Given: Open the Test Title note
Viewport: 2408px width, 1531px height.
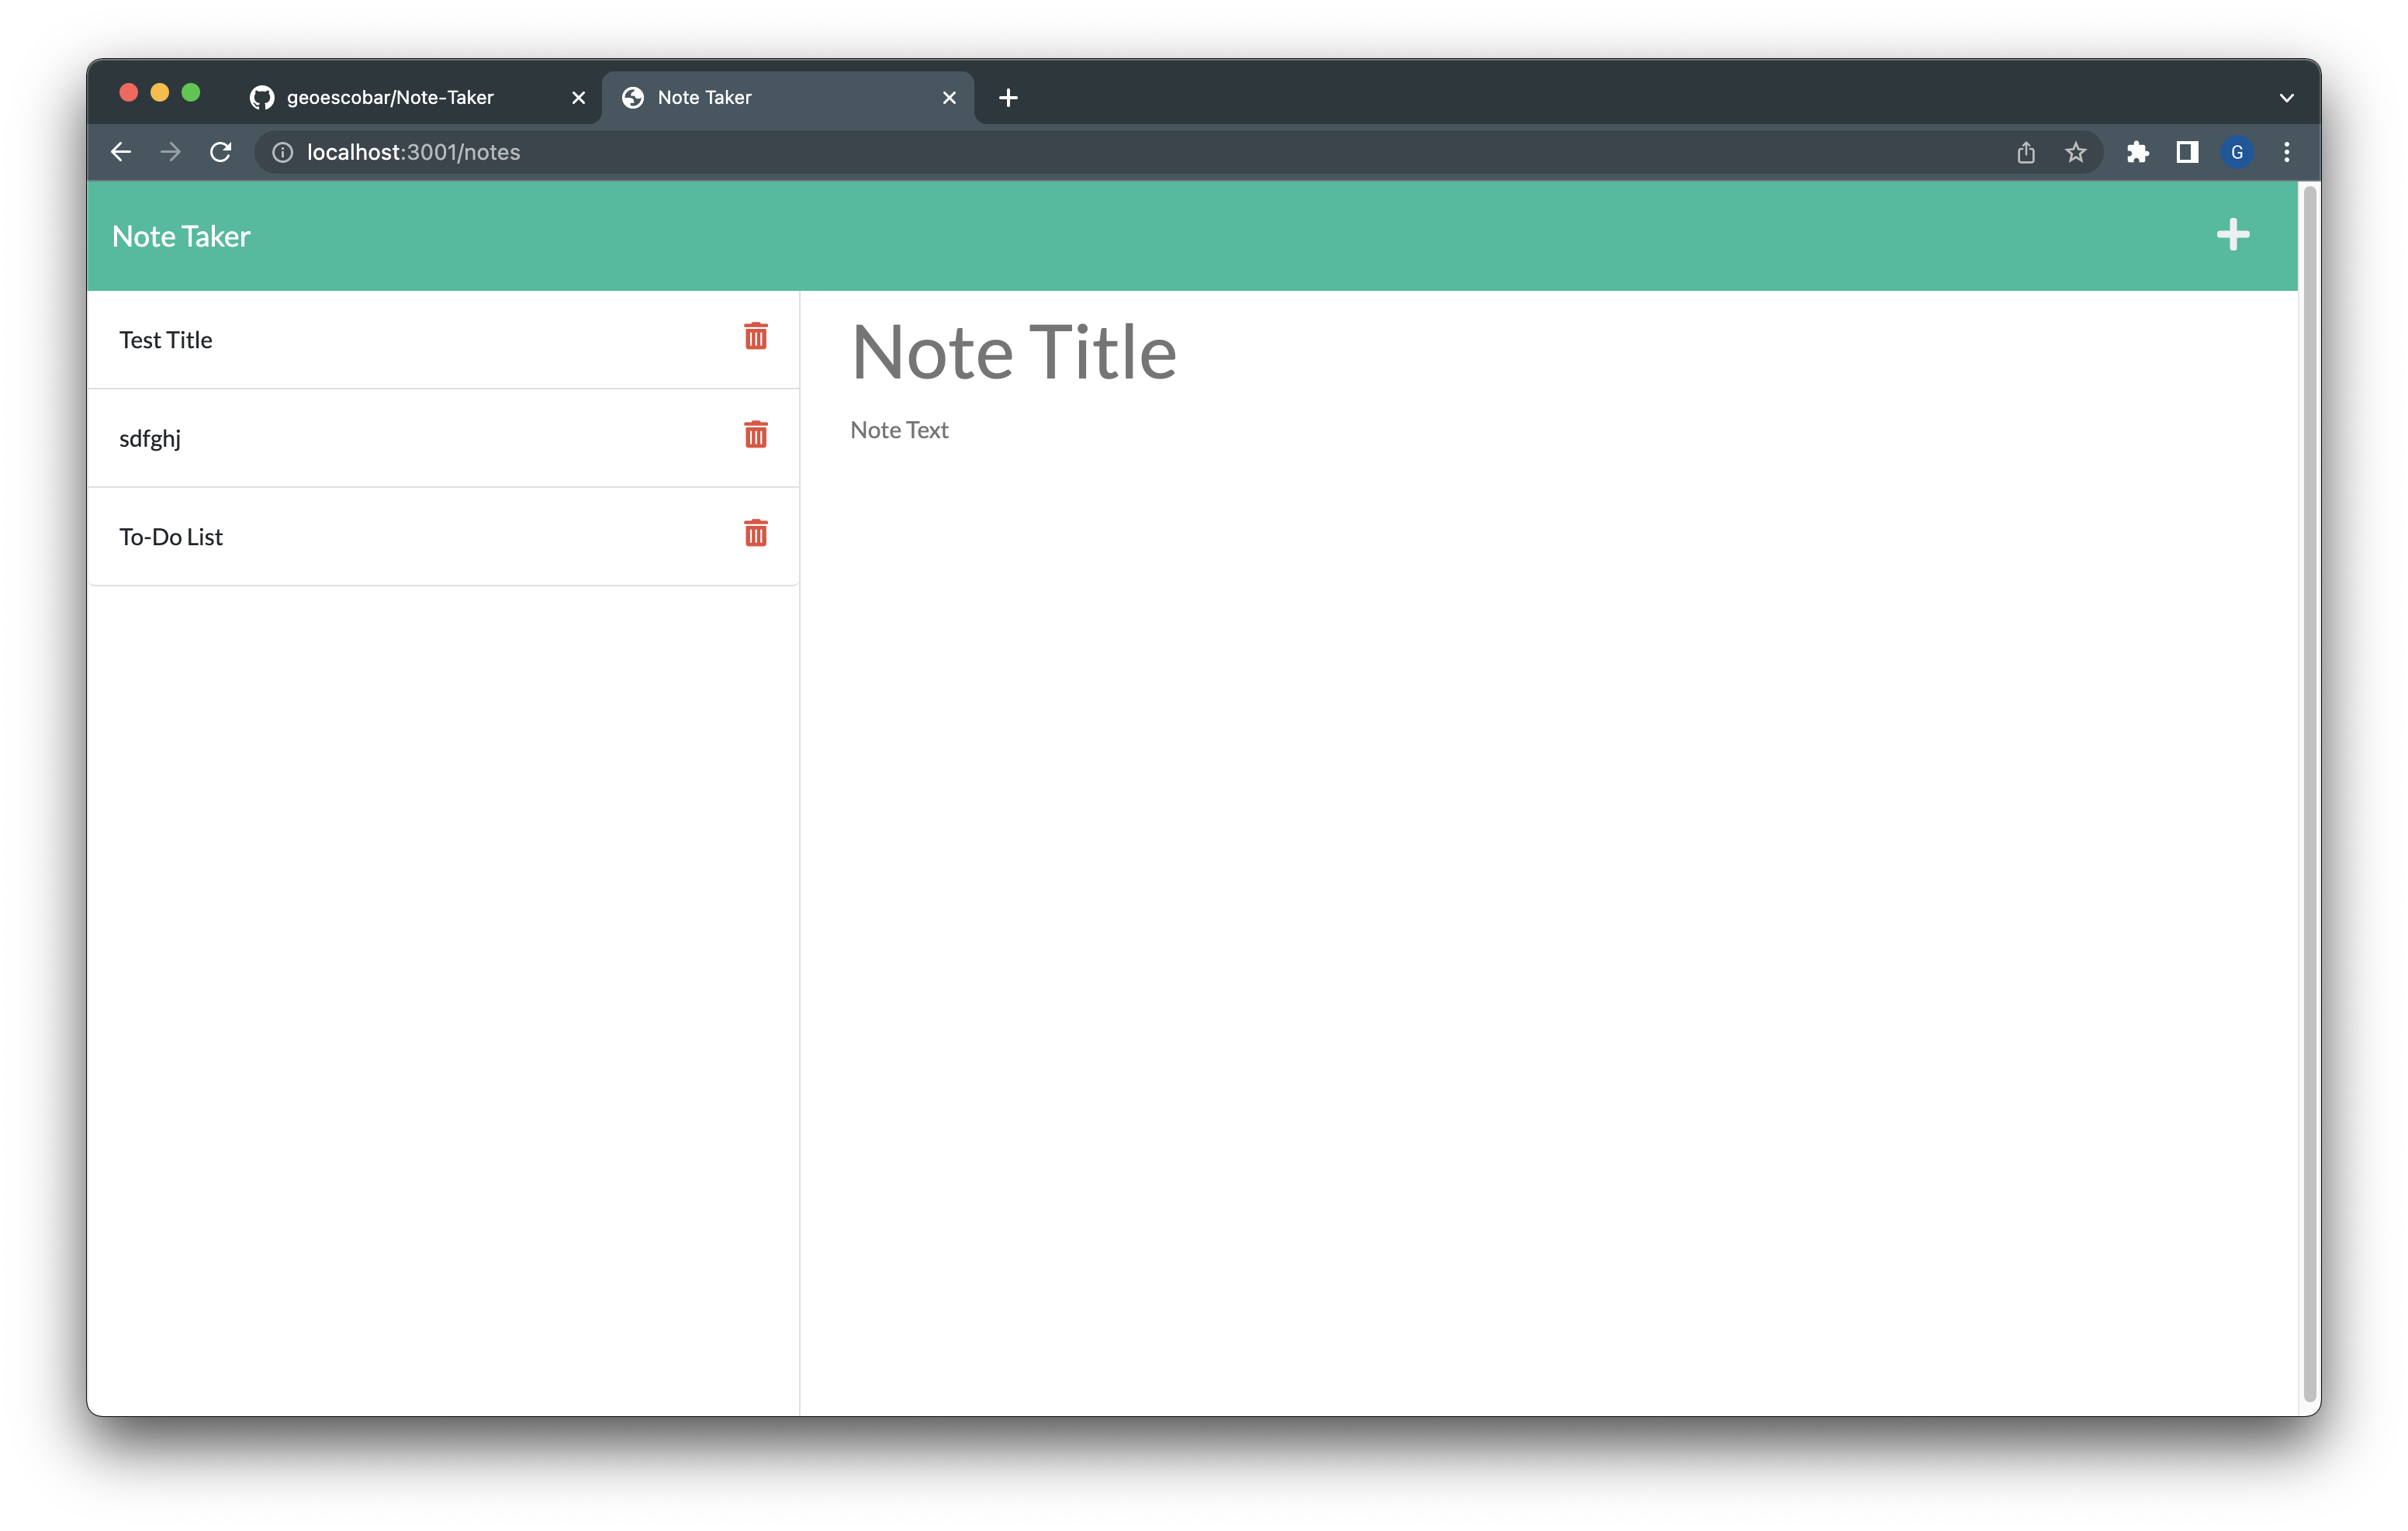Looking at the screenshot, I should (166, 340).
